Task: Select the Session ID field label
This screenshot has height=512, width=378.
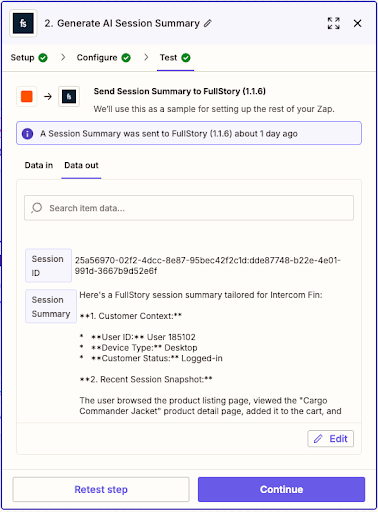Action: pos(48,266)
